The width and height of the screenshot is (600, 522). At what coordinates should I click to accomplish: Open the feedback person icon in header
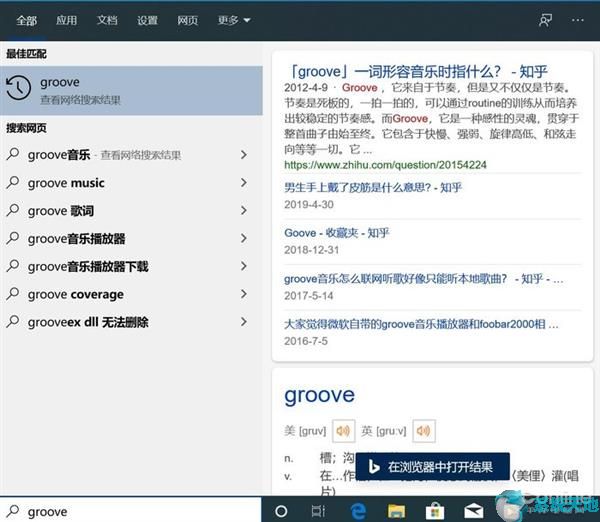(x=545, y=20)
